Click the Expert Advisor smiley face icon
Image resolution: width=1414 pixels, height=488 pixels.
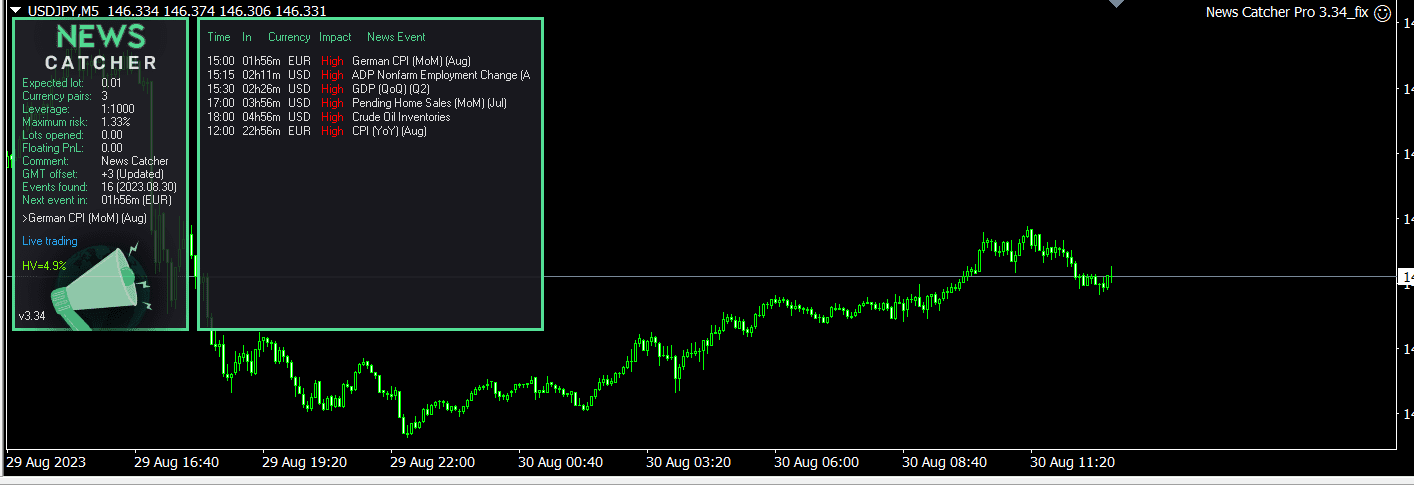pos(1383,13)
